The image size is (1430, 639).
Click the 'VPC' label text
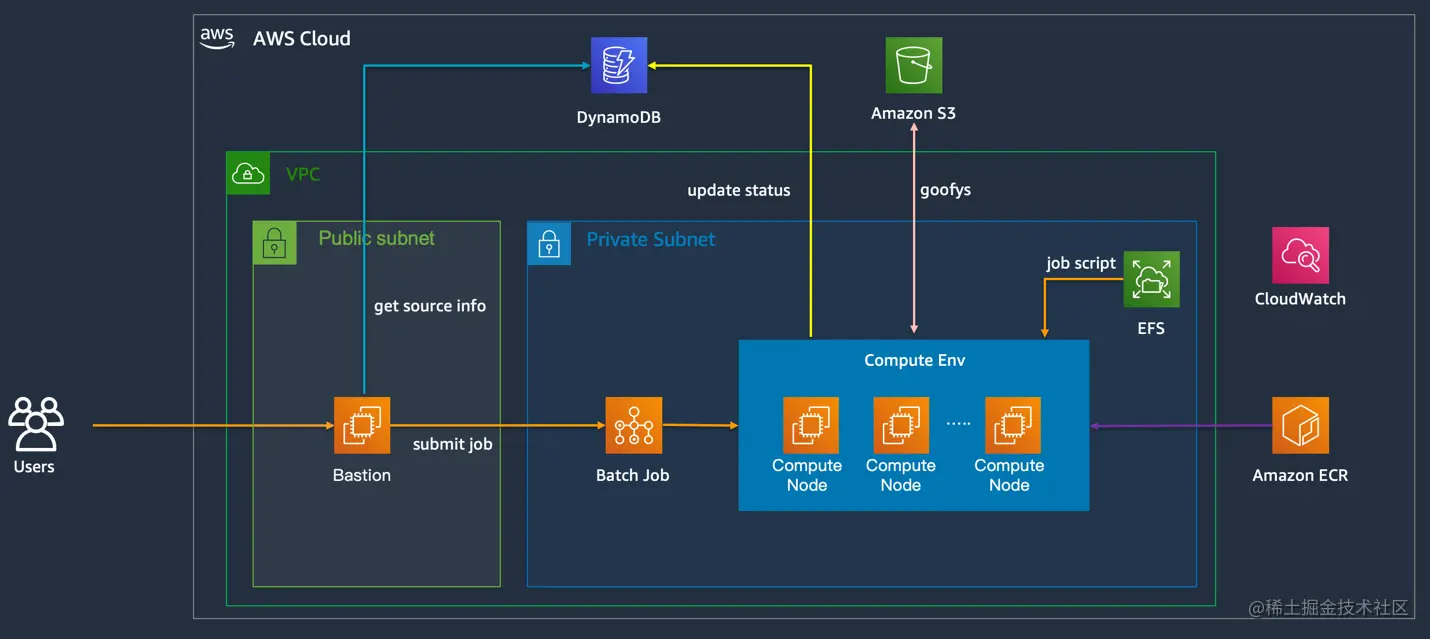pos(303,174)
